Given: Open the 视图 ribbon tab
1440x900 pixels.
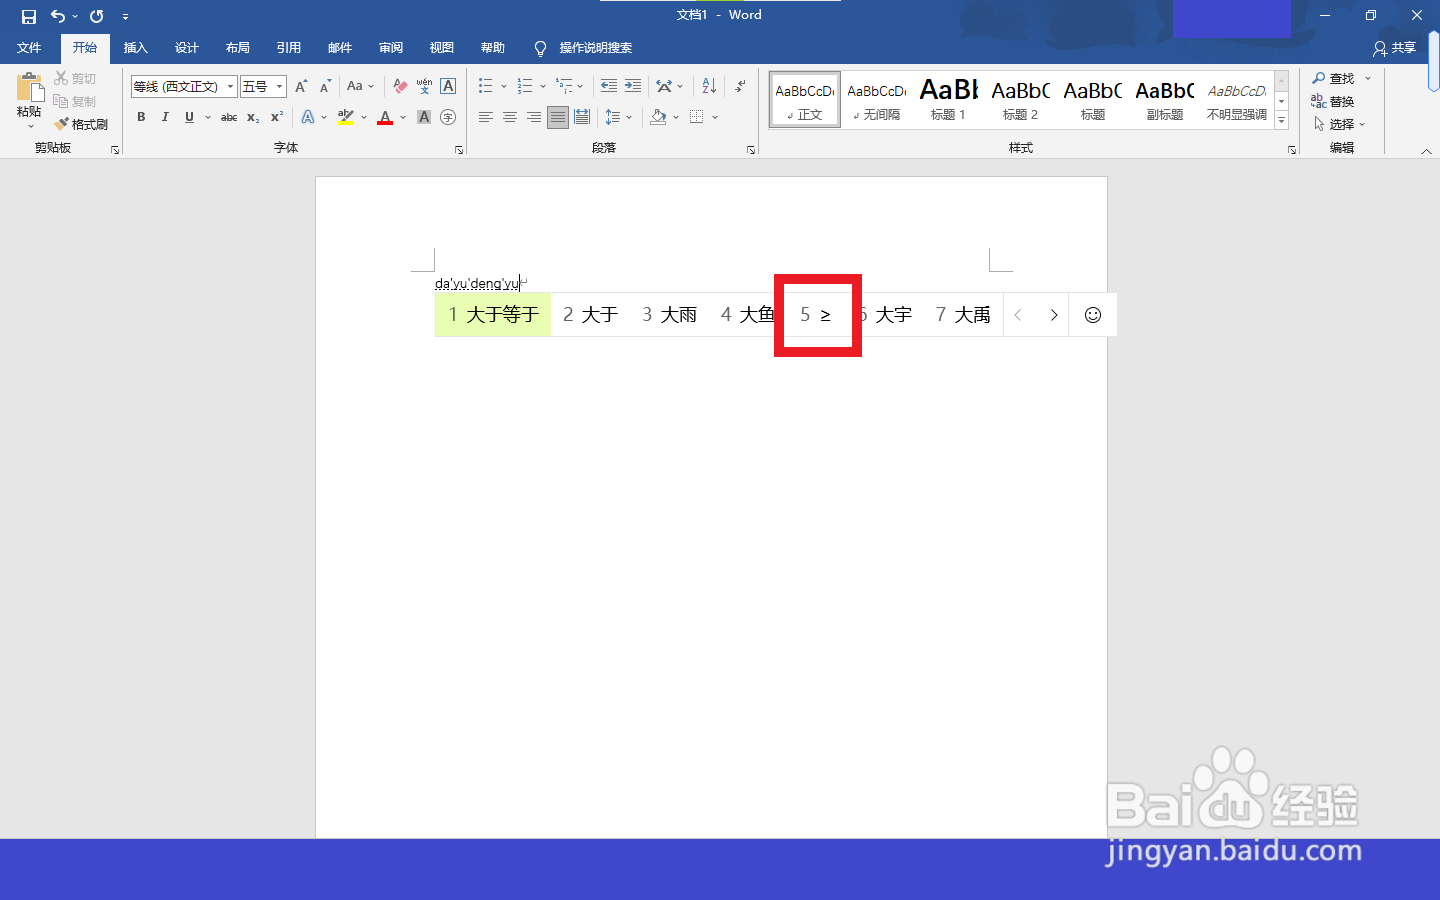Looking at the screenshot, I should click(x=441, y=48).
